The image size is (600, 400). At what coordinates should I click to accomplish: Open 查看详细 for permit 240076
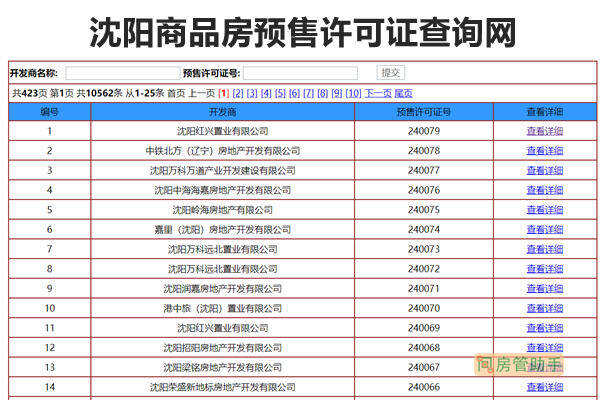click(545, 190)
